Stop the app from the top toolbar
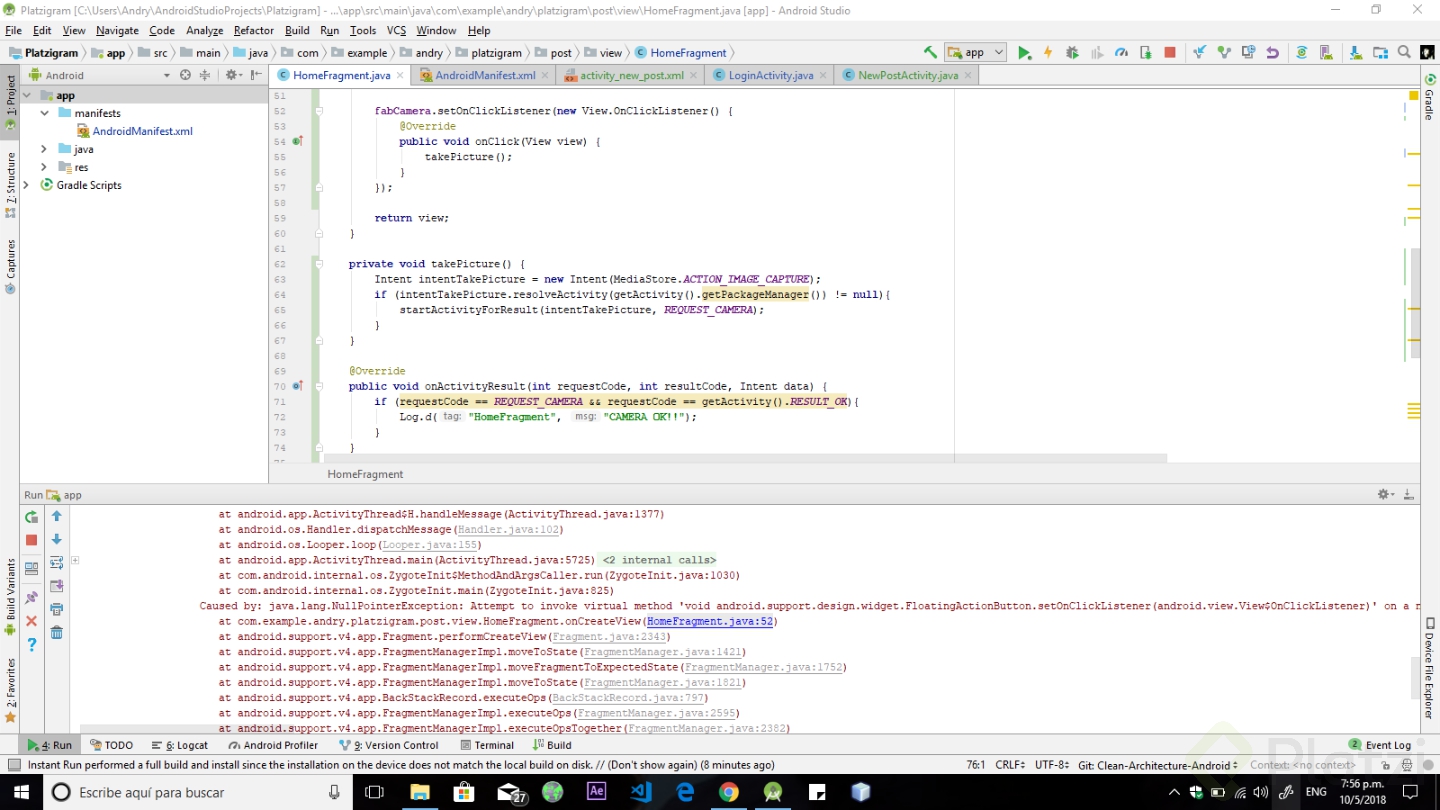 (1169, 53)
